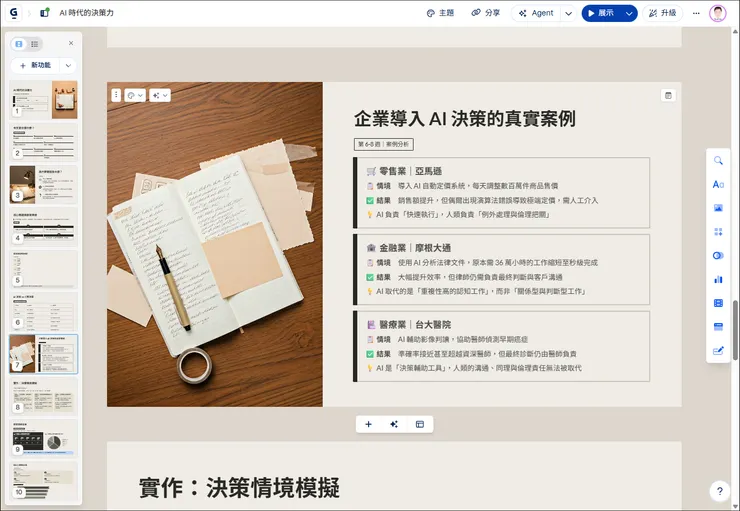
Task: Launch the Agent assistant
Action: coord(536,13)
